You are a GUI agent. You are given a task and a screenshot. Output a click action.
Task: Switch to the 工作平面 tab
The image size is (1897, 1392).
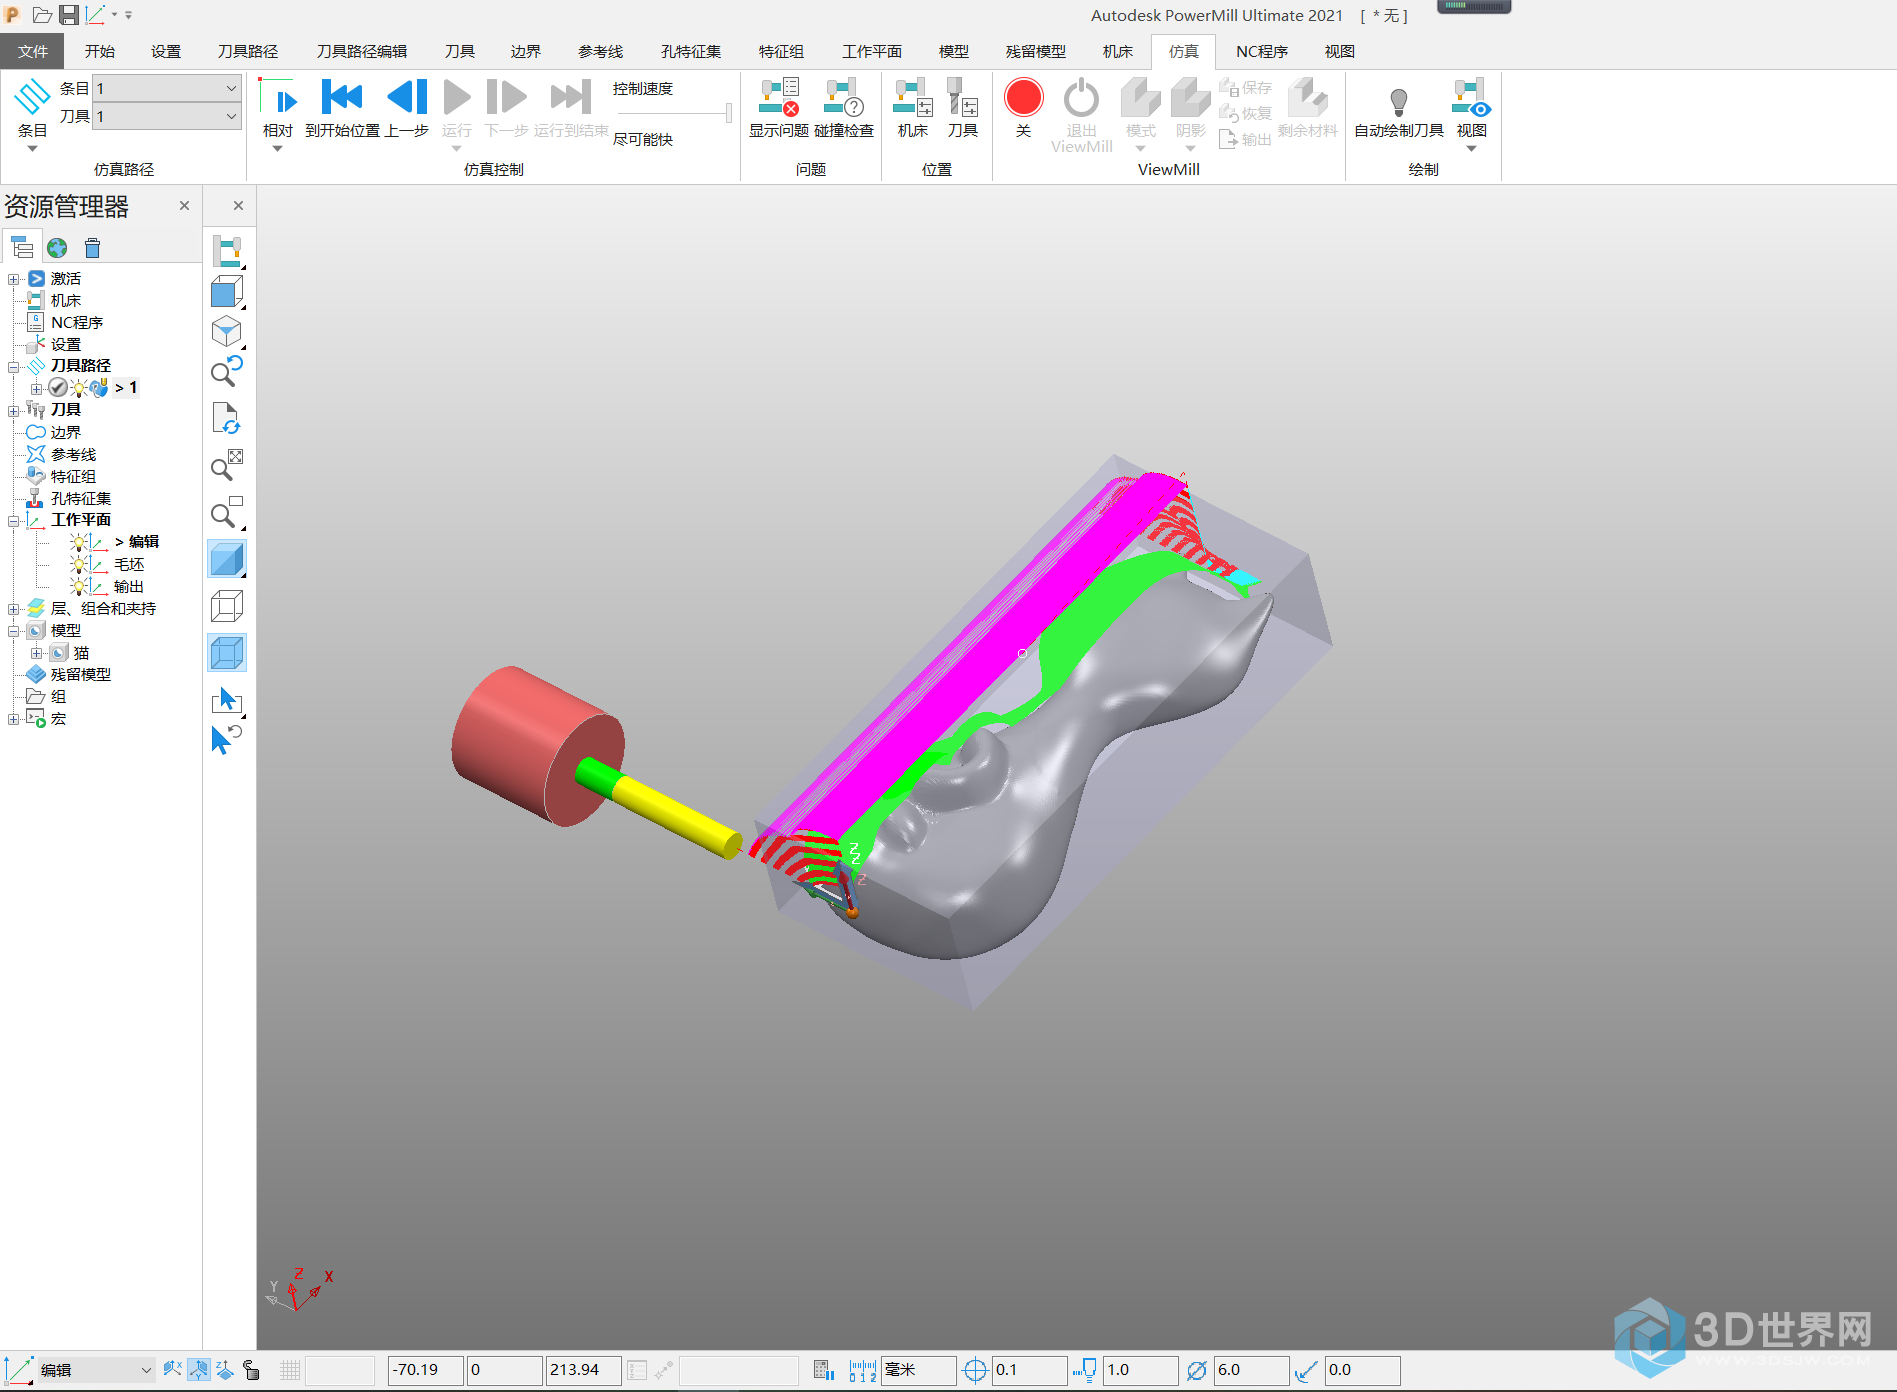[871, 51]
